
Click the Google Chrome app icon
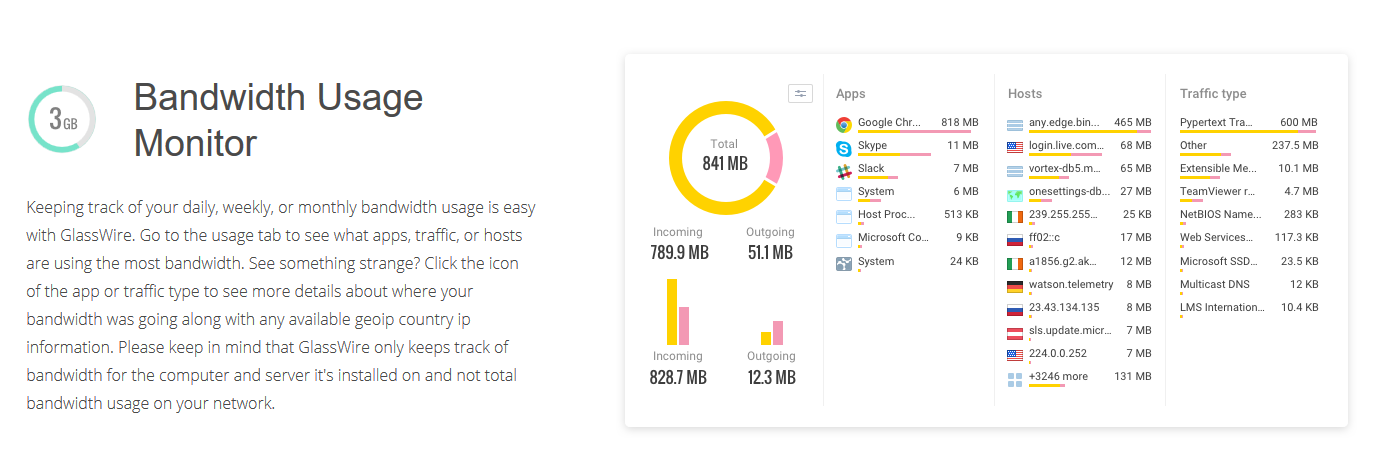point(844,124)
